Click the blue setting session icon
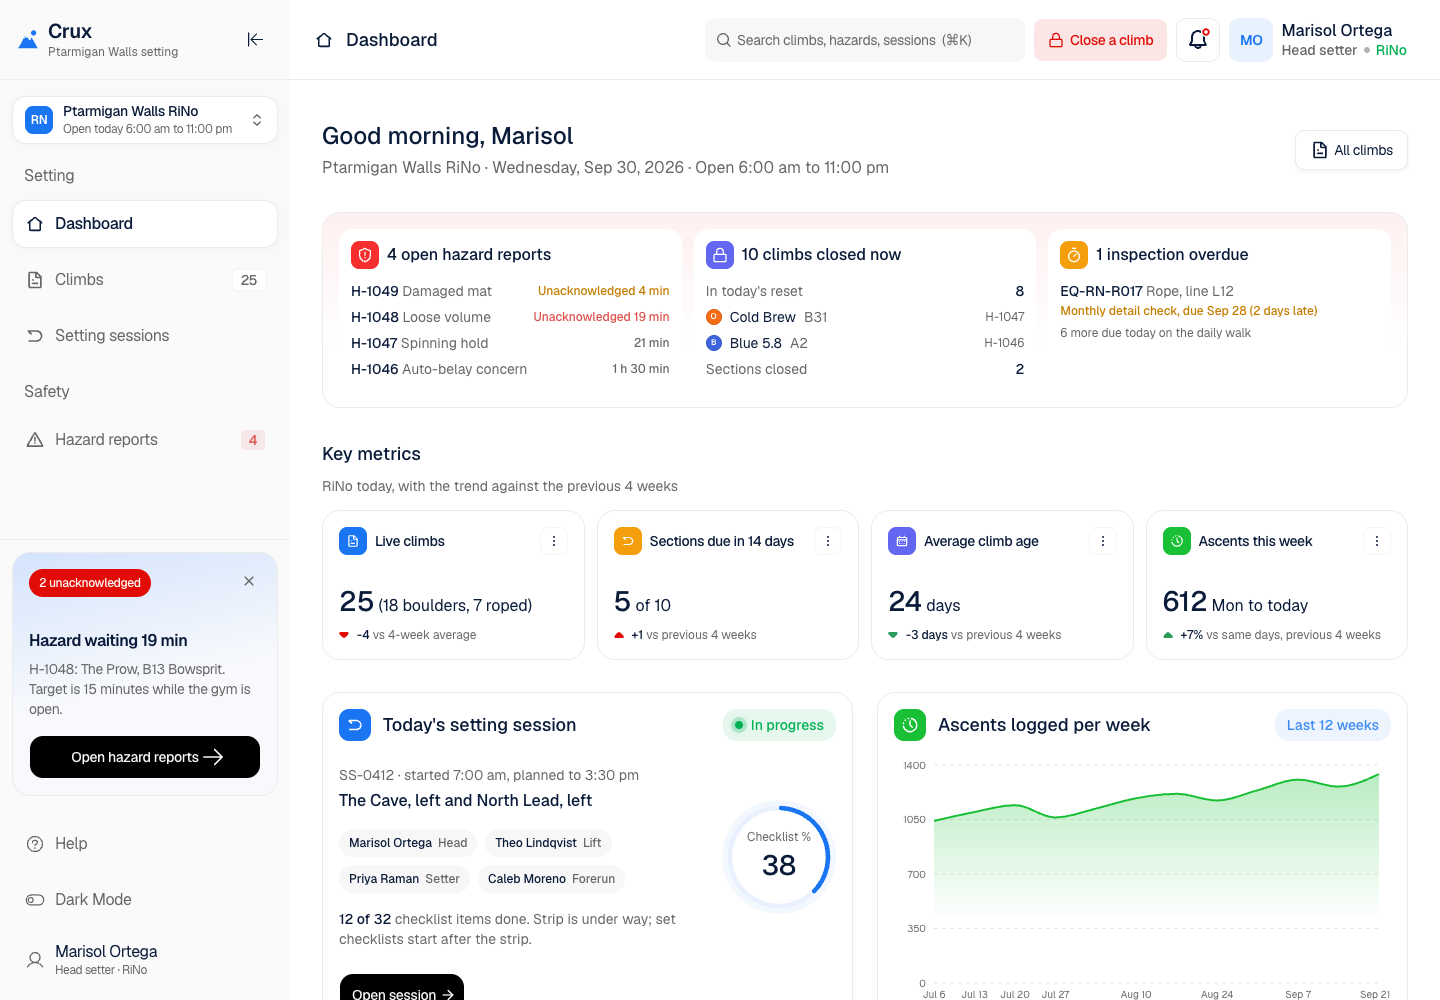This screenshot has width=1440, height=1000. [355, 725]
